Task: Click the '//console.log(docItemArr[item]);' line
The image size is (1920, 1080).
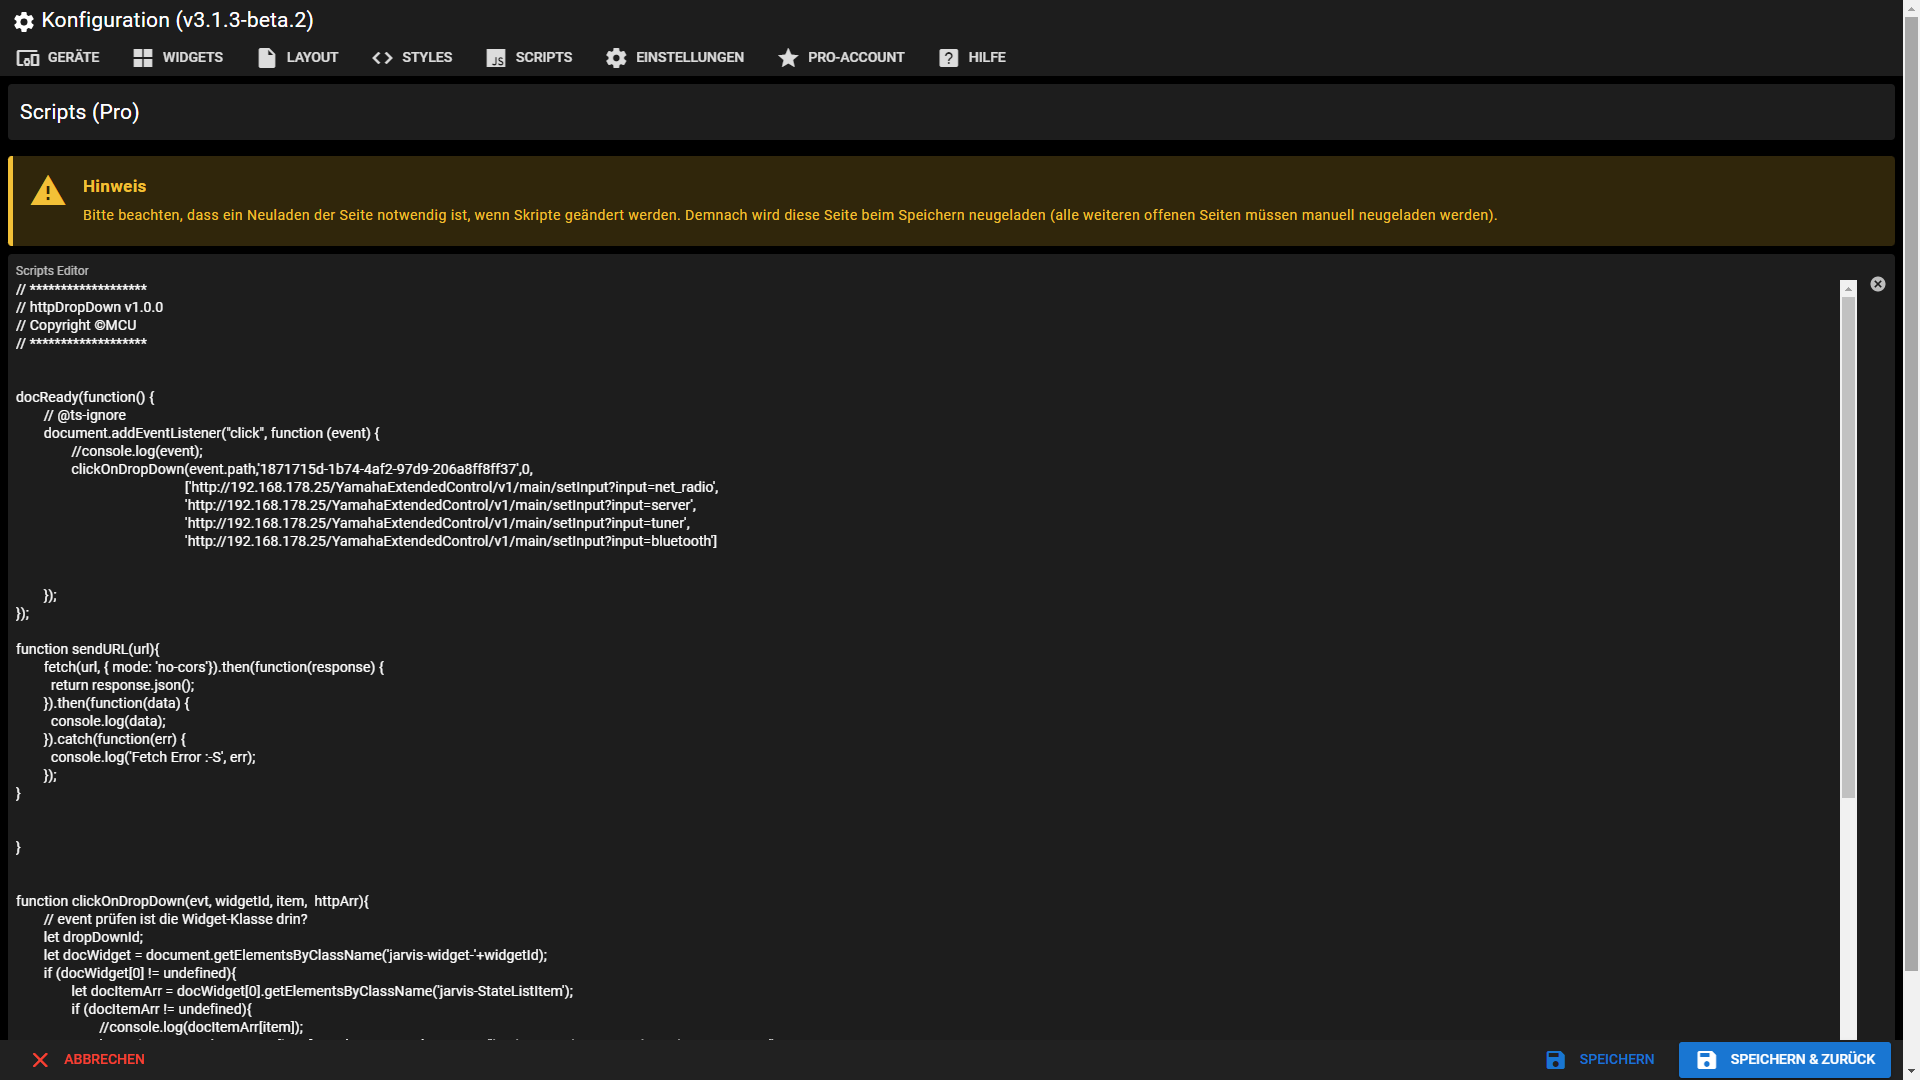Action: [201, 1027]
